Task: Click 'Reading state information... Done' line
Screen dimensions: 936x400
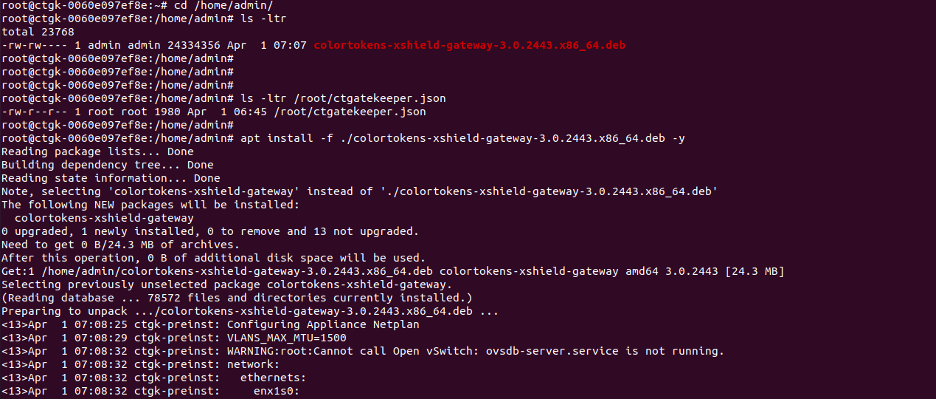Action: [x=111, y=177]
